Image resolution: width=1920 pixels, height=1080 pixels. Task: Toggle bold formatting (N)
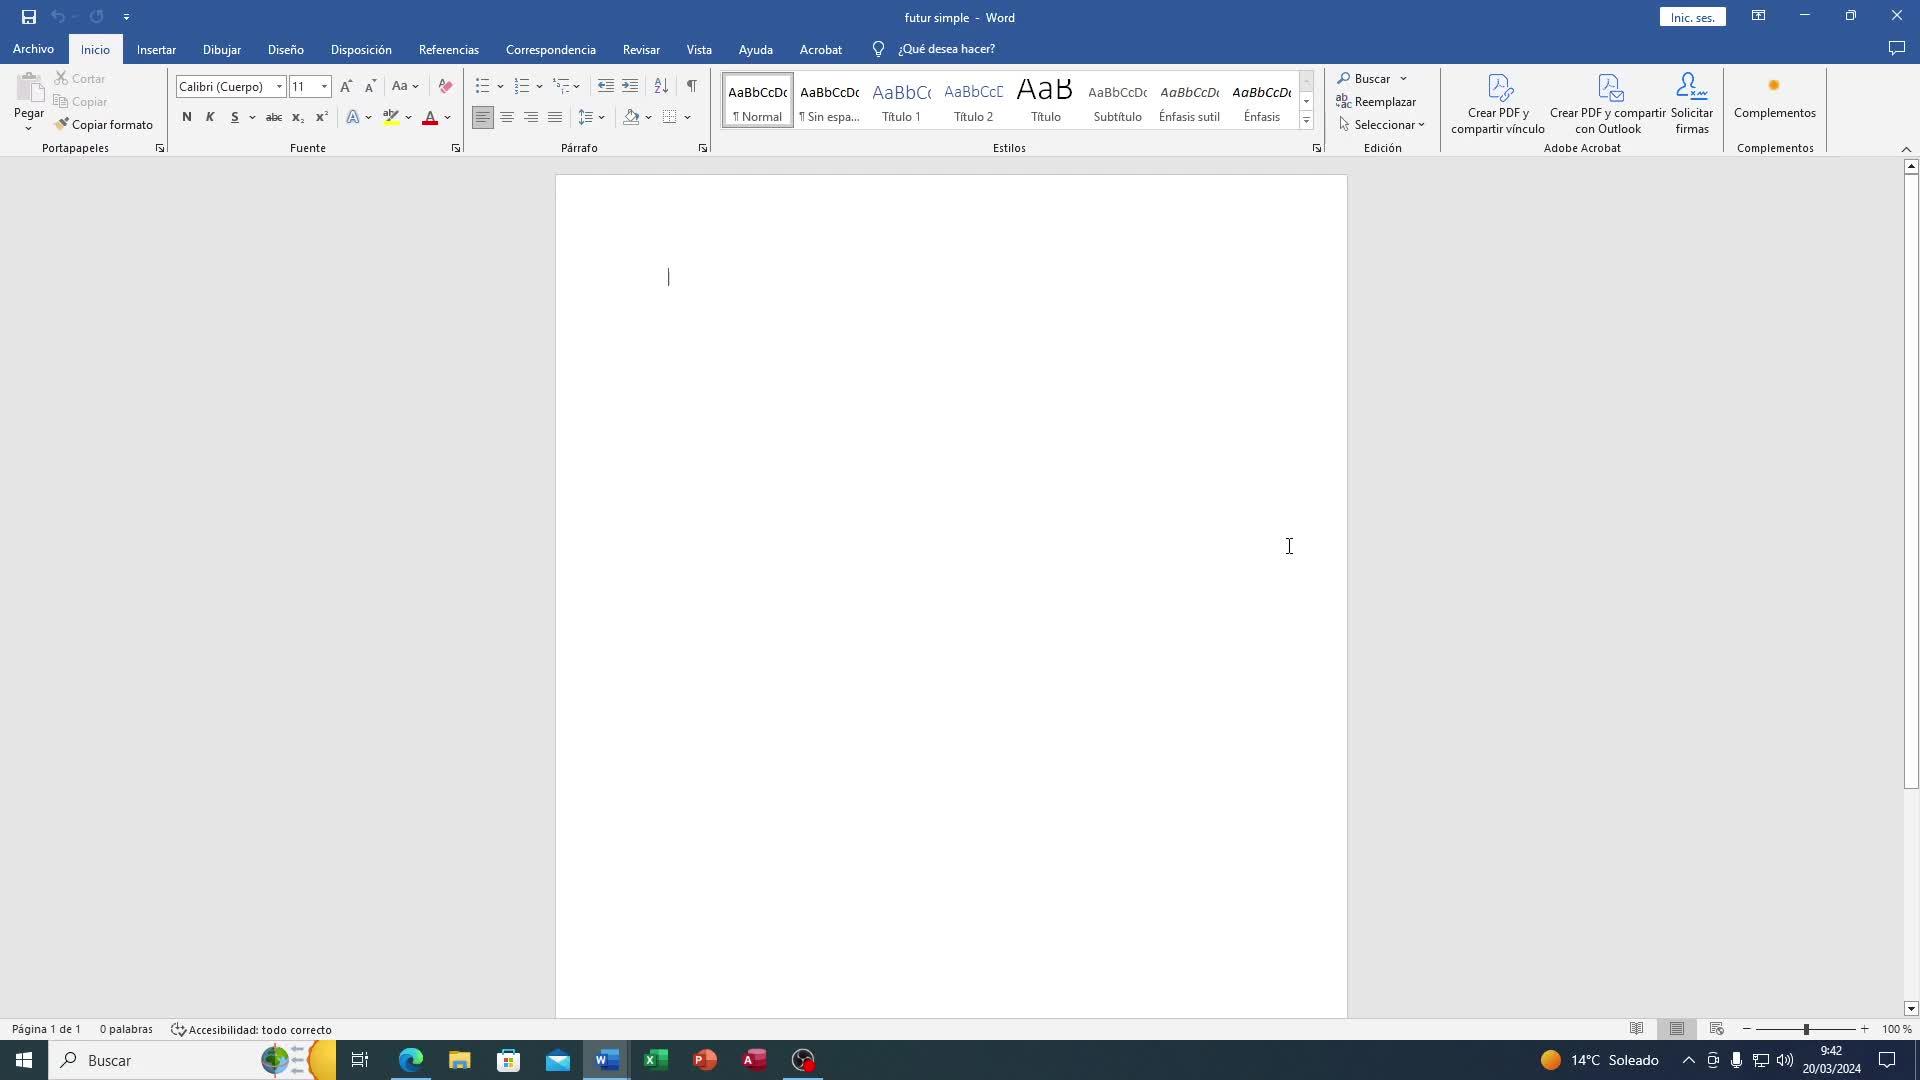186,117
